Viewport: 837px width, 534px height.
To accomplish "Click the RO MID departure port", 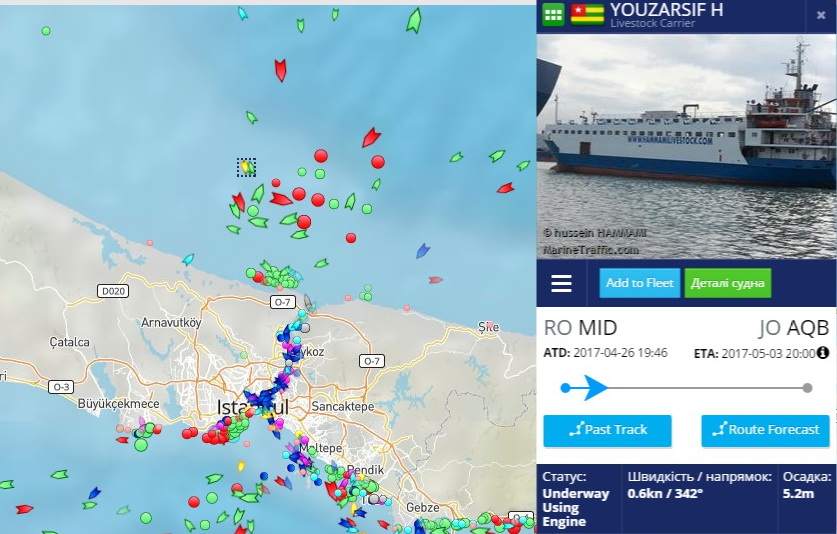I will click(x=580, y=327).
